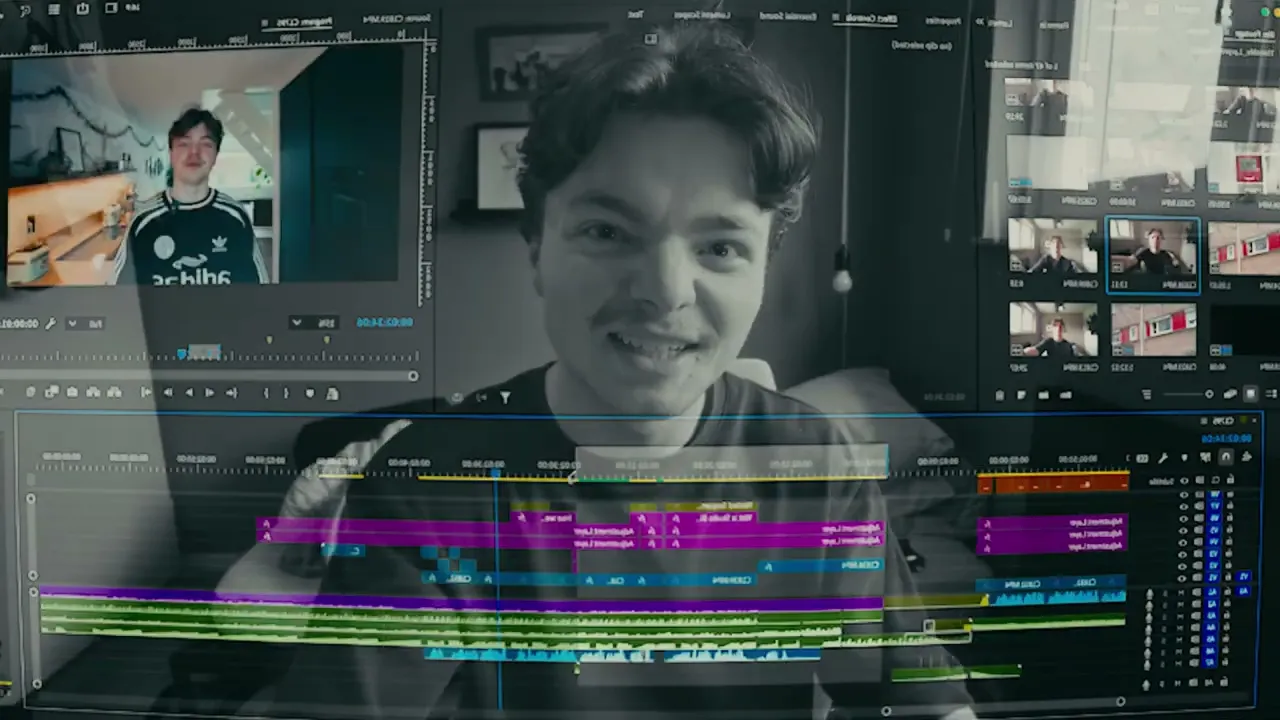Click the "(no clip selected)" text
This screenshot has width=1280, height=720.
[x=922, y=45]
